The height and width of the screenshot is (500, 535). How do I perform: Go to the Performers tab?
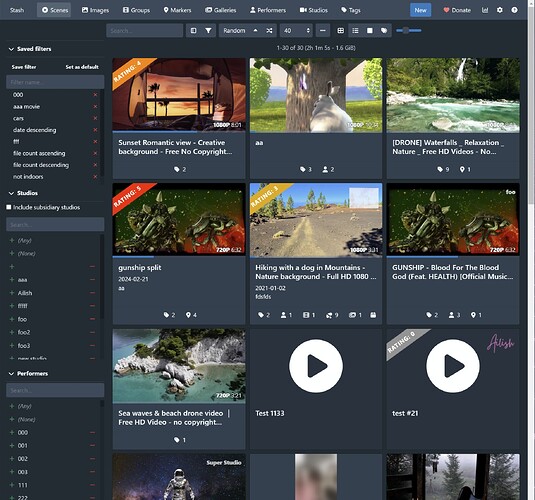(x=268, y=10)
